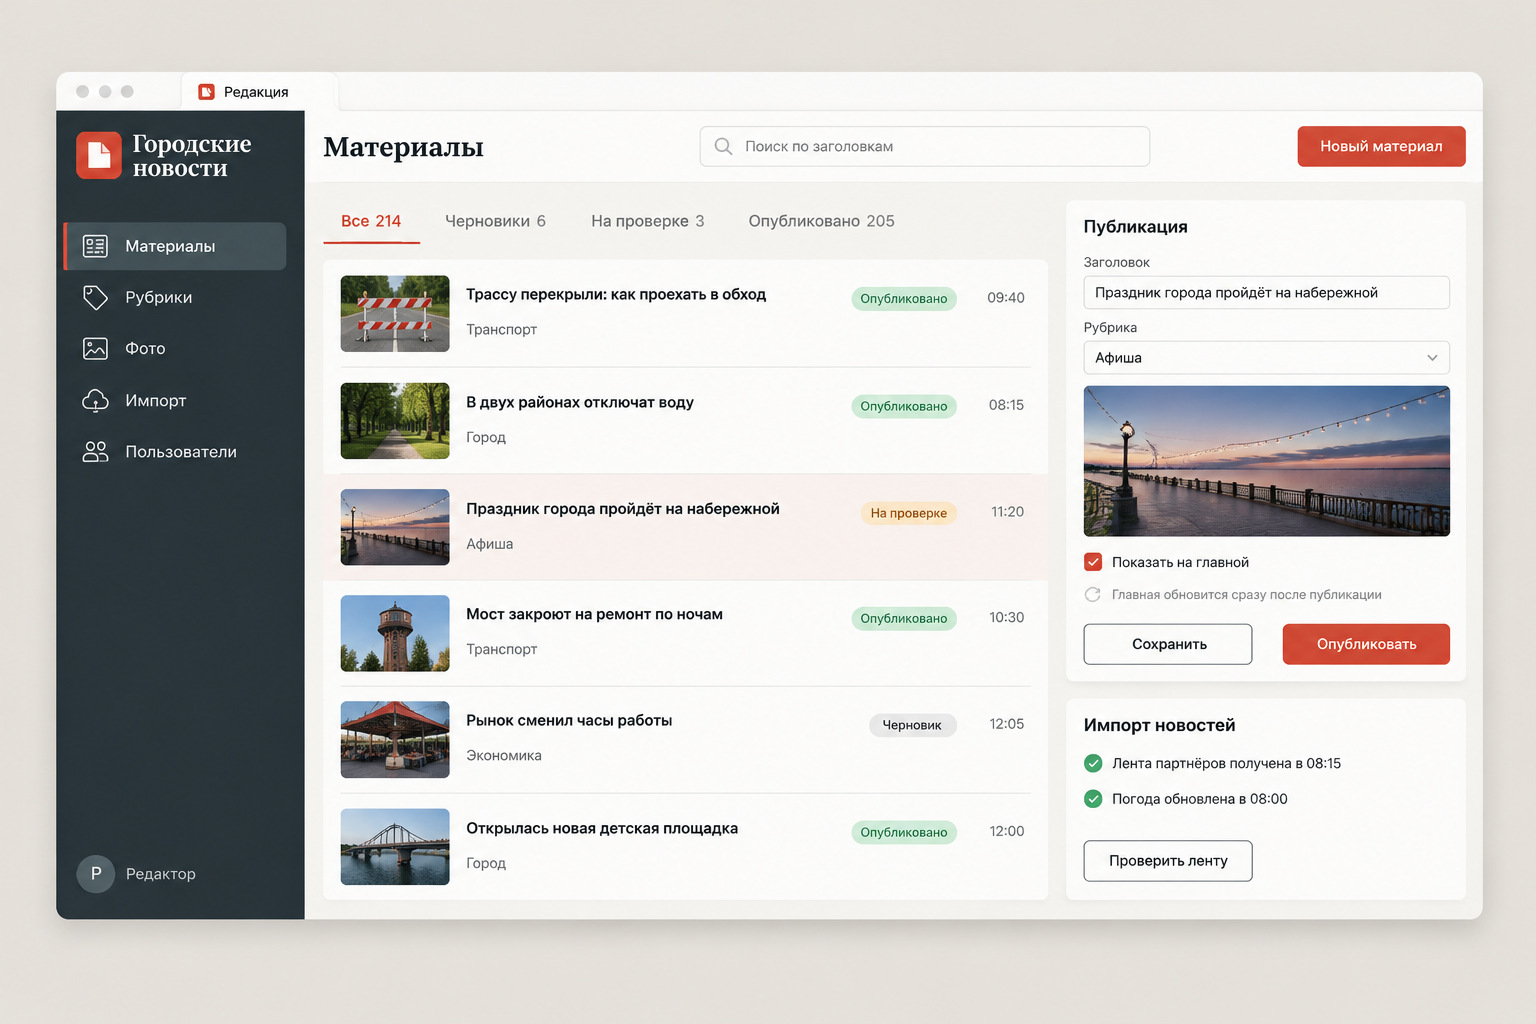Switch to the Черновики tab
Image resolution: width=1536 pixels, height=1024 pixels.
pyautogui.click(x=495, y=221)
